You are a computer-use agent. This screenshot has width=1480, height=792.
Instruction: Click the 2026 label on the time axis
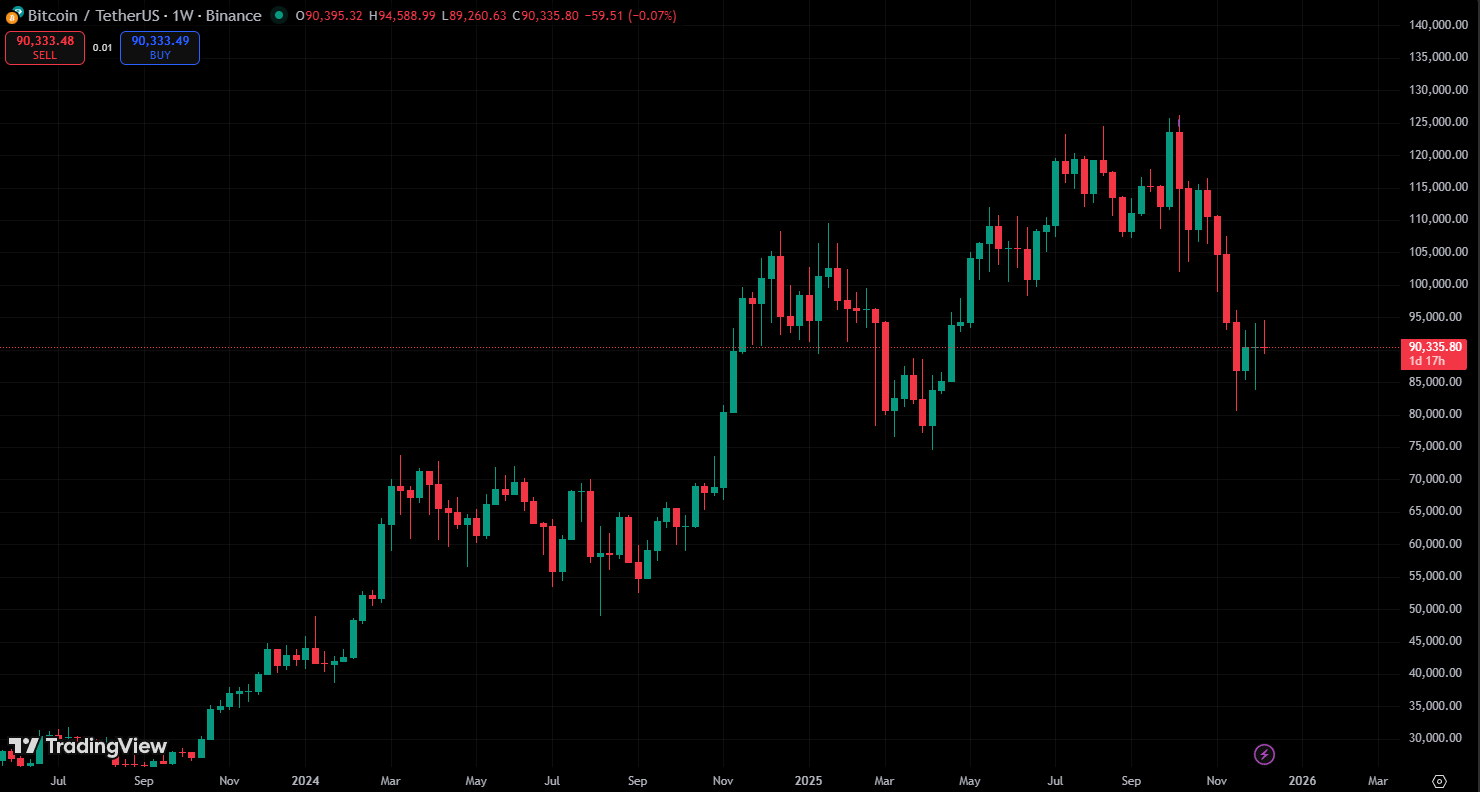point(1301,780)
